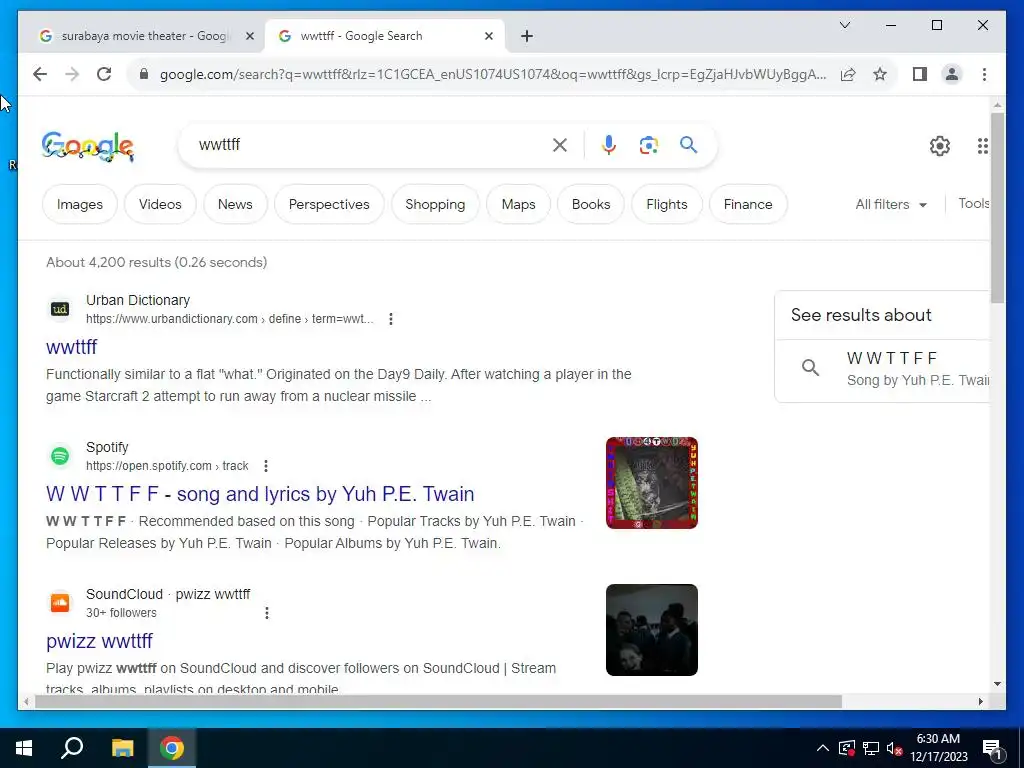Click muted volume icon in tray
This screenshot has height=768, width=1024.
click(894, 748)
